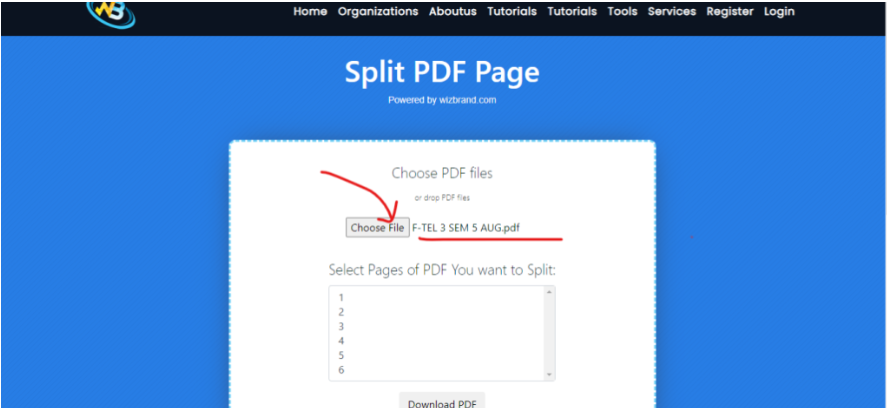Image resolution: width=887 pixels, height=408 pixels.
Task: Click the file name F-TEL 3 SEM 5 AUG.pdf
Action: point(466,227)
